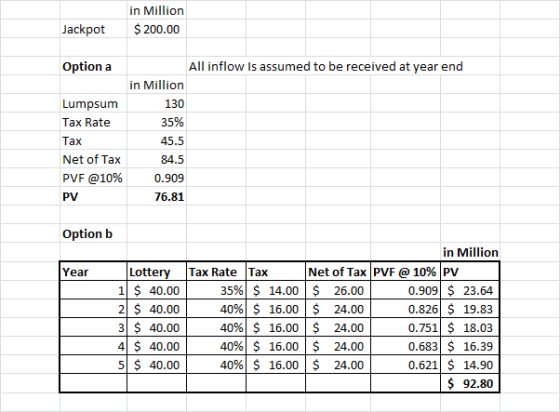This screenshot has height=412, width=560.
Task: Click the Net of Tax label in Option a
Action: (x=93, y=159)
